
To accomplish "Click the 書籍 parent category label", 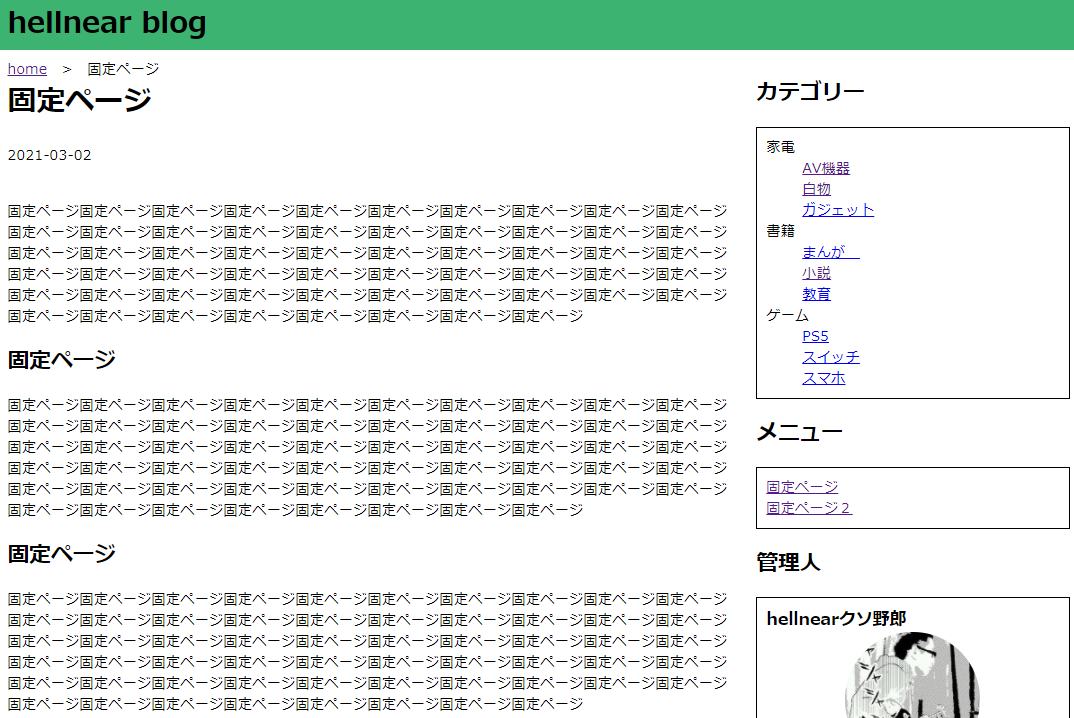I will coord(780,231).
